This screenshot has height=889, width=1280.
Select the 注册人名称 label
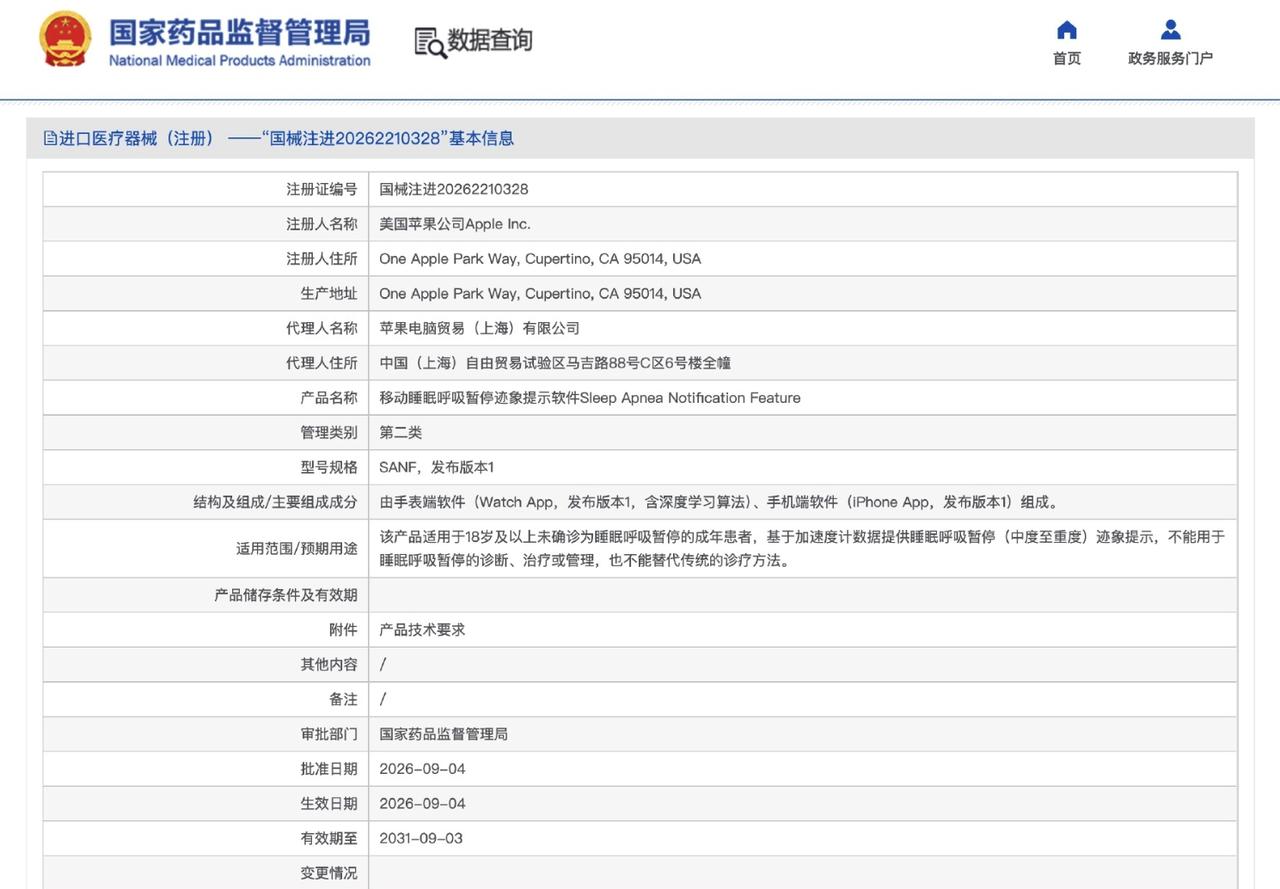[322, 224]
